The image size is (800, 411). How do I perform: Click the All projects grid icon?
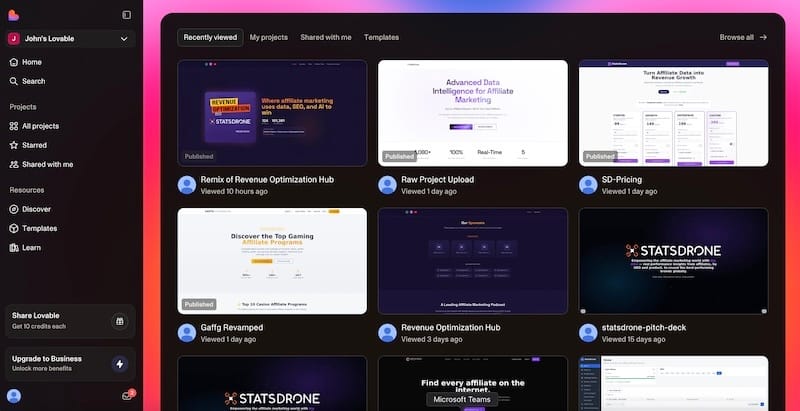click(14, 126)
